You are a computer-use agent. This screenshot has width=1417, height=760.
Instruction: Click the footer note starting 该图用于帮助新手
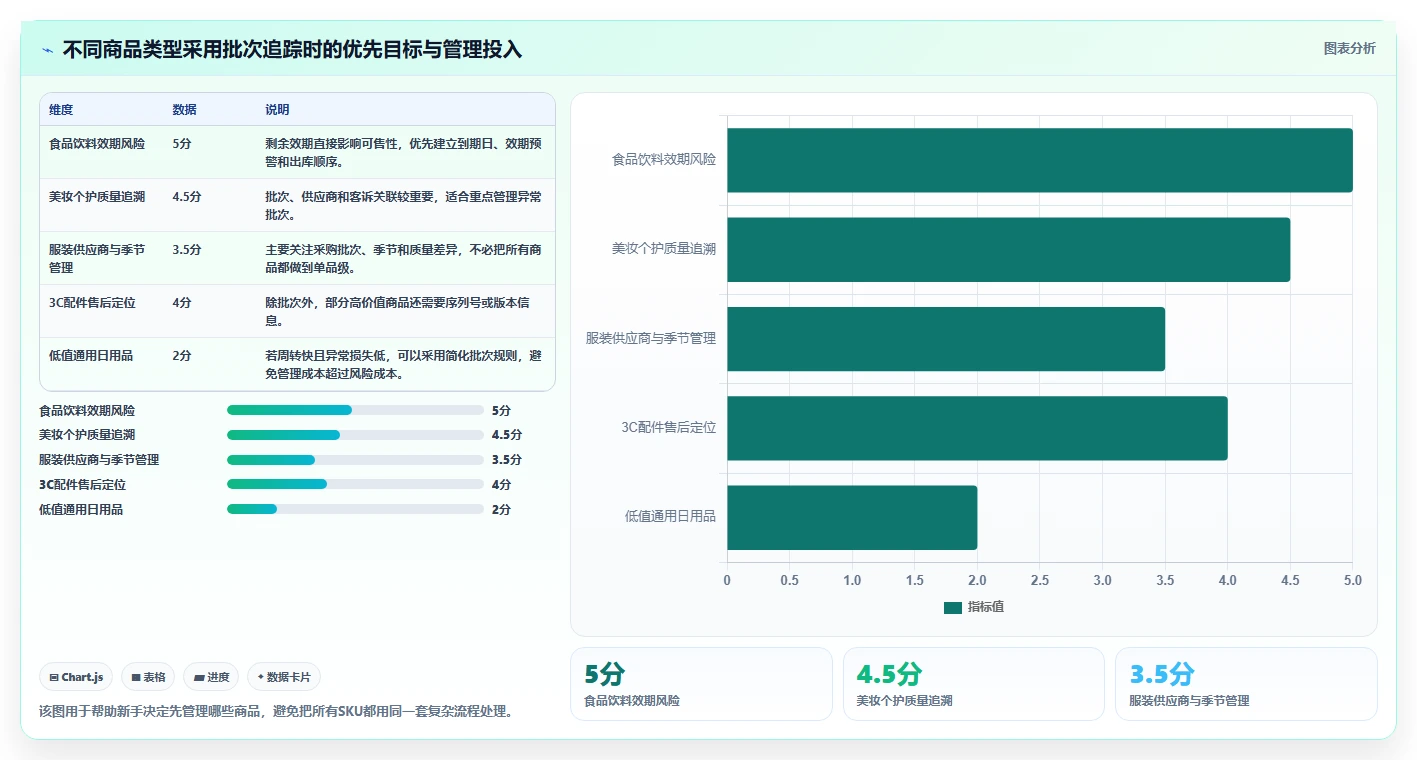pos(276,712)
